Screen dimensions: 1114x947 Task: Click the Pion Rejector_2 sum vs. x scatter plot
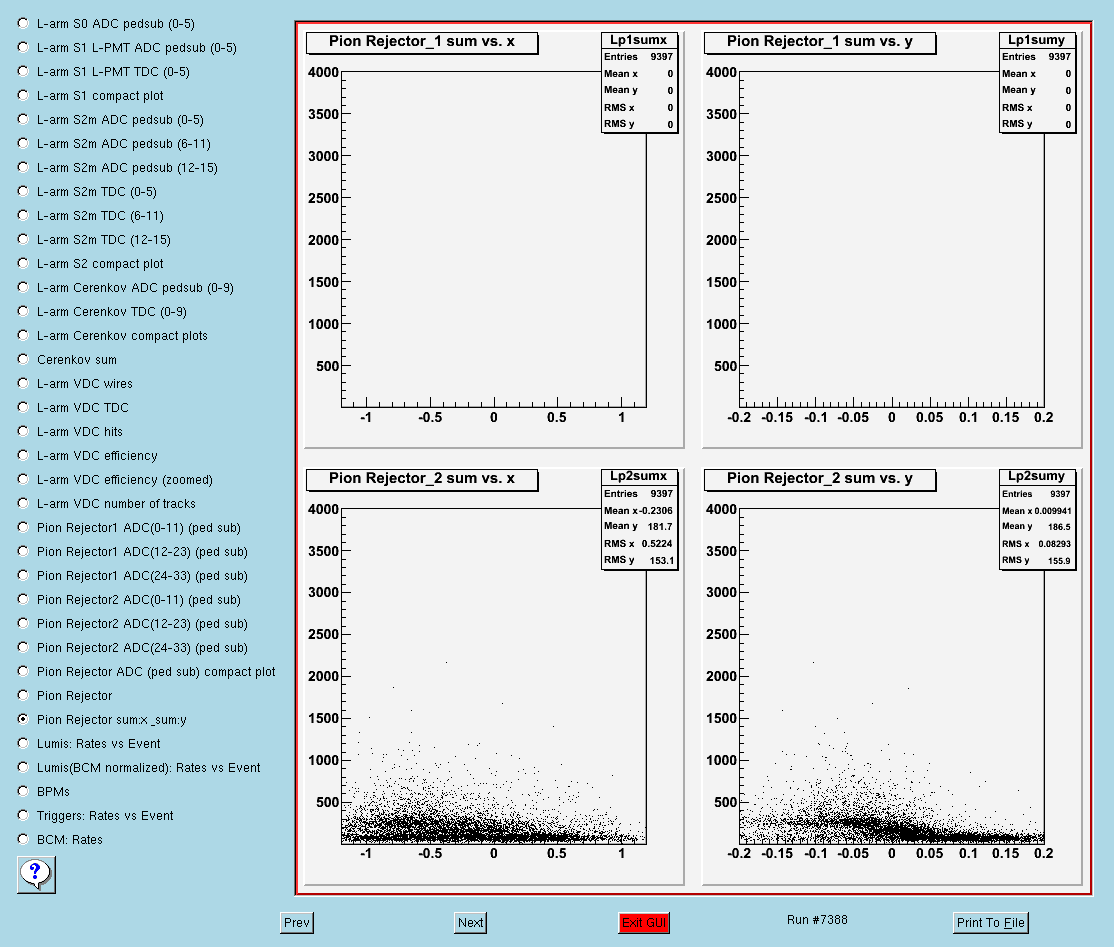(x=494, y=676)
